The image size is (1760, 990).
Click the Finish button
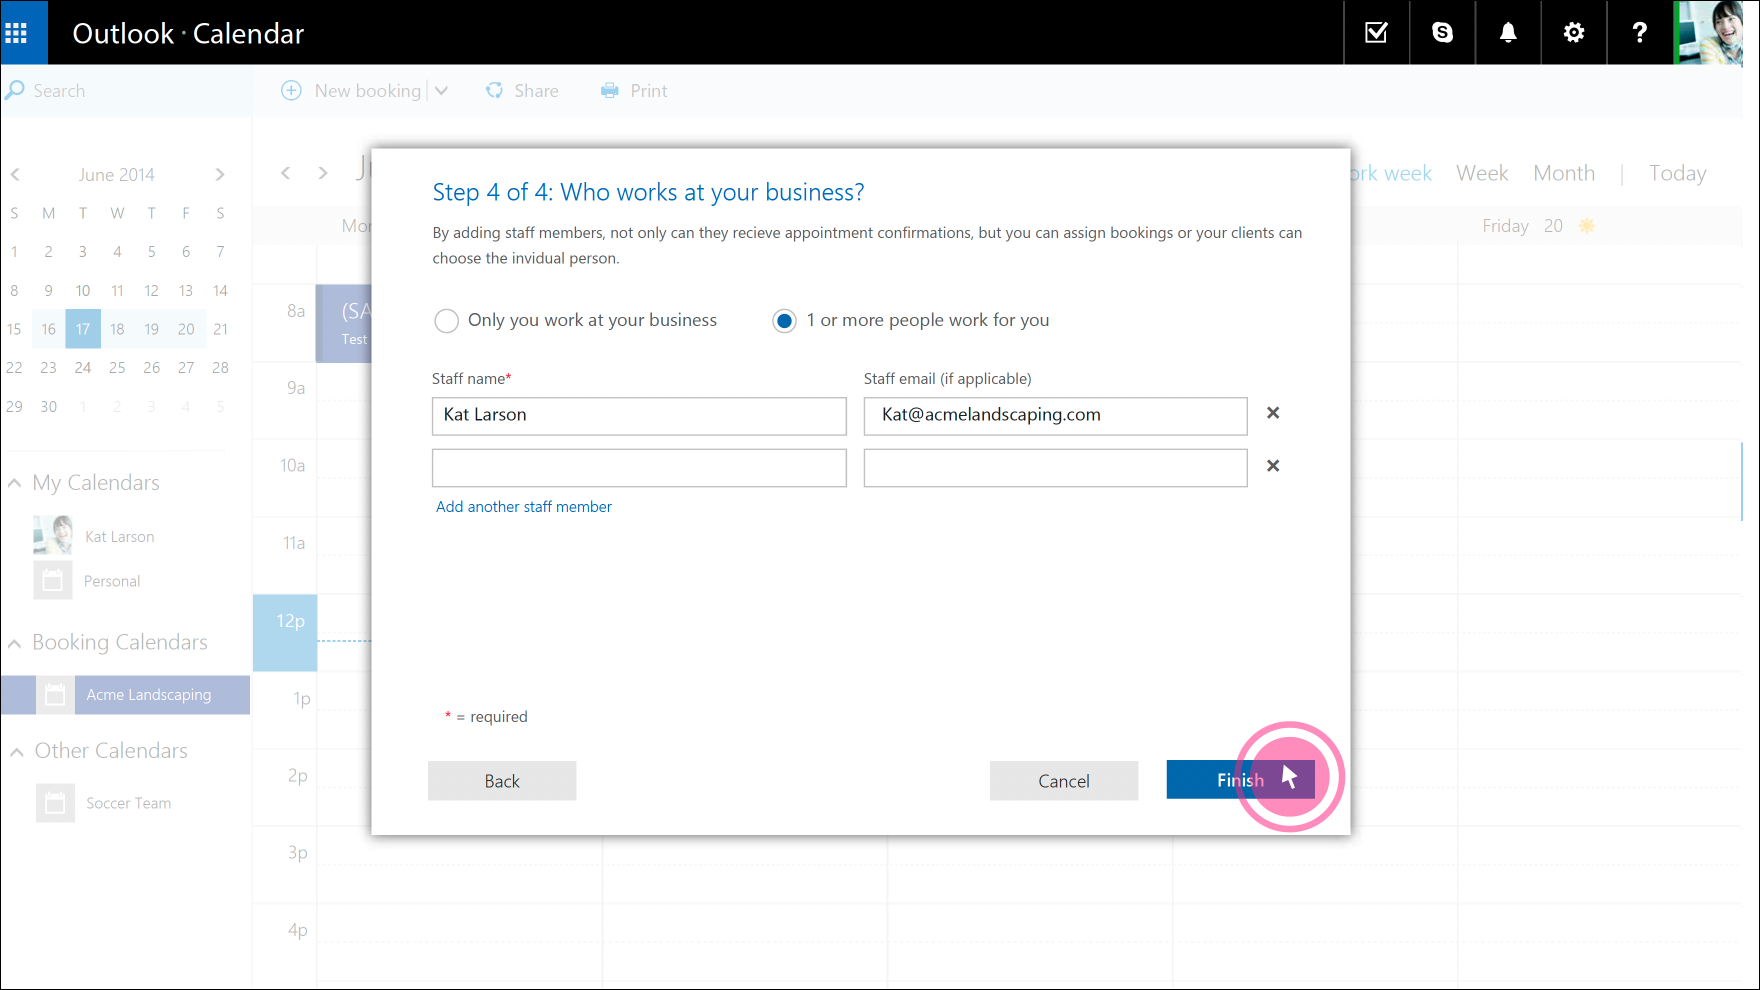click(x=1240, y=780)
